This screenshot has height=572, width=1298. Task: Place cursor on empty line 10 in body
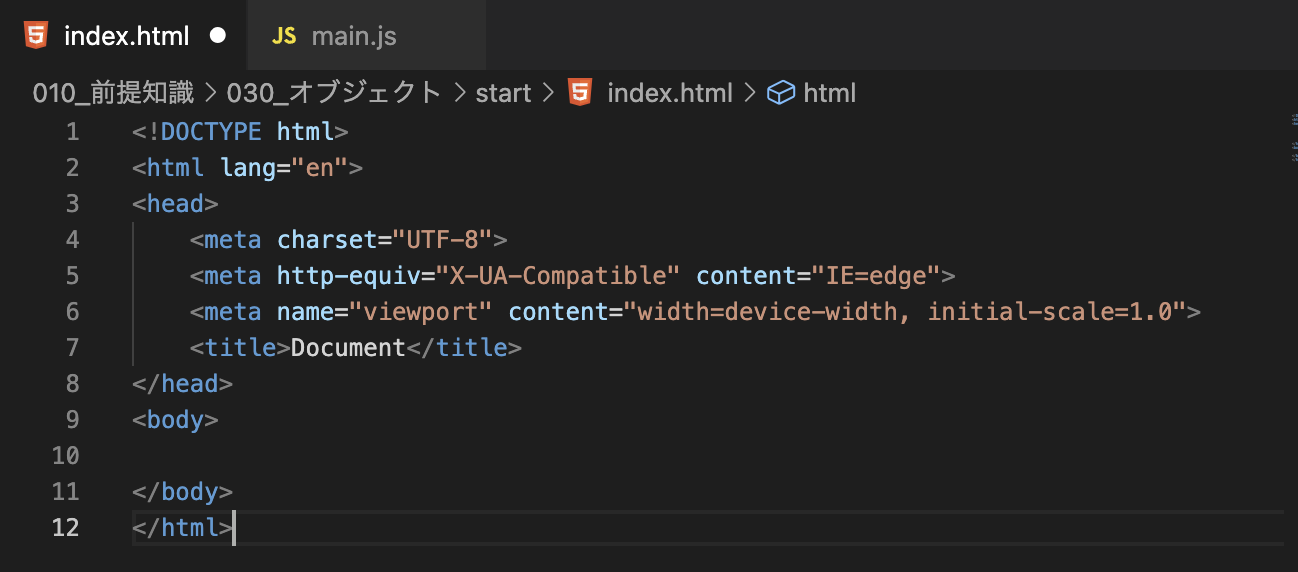tap(700, 456)
